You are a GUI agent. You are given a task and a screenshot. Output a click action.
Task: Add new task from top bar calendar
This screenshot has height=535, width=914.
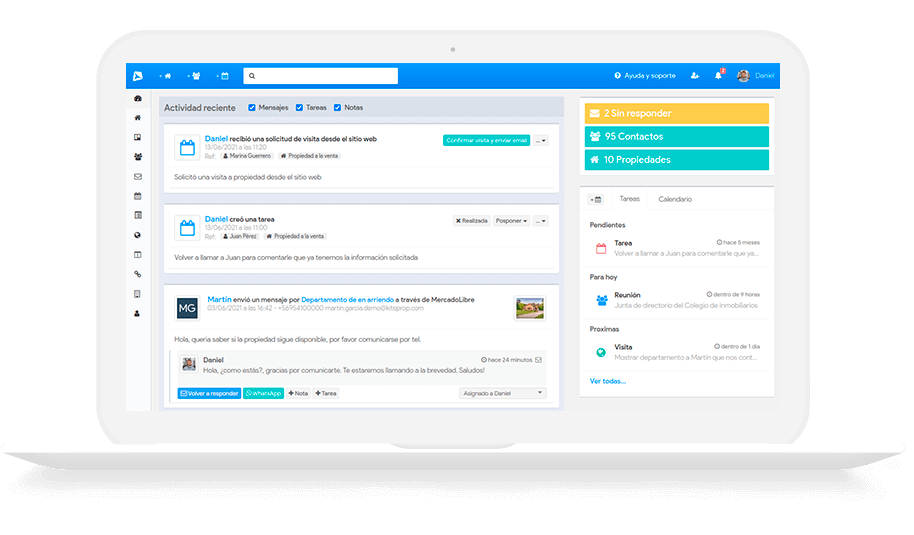coord(222,76)
